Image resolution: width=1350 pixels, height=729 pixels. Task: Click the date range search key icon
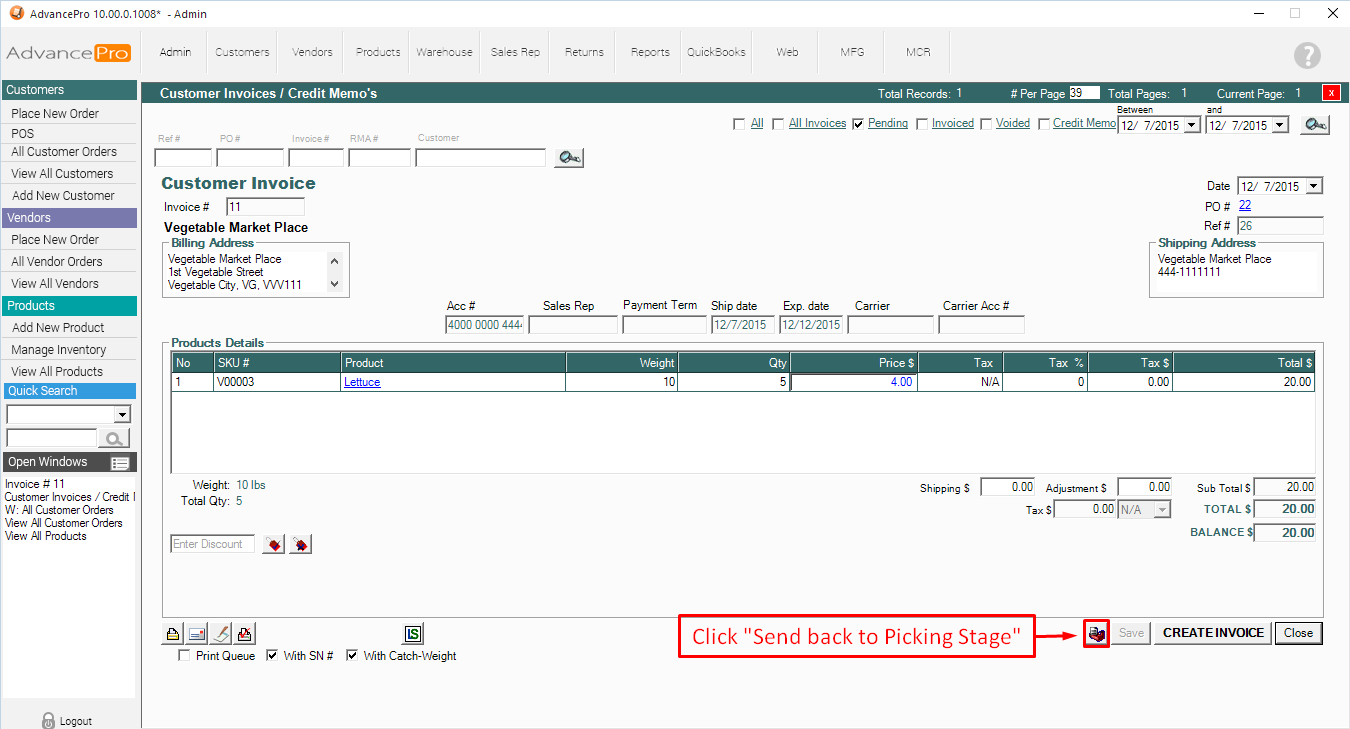1315,125
